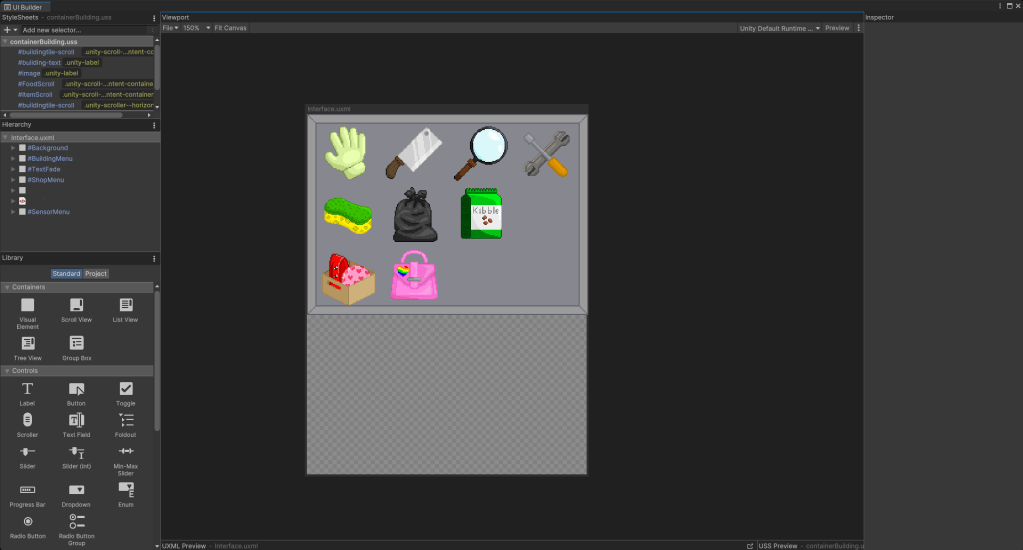Image resolution: width=1023 pixels, height=550 pixels.
Task: Click the green glove item in canvas
Action: (346, 153)
